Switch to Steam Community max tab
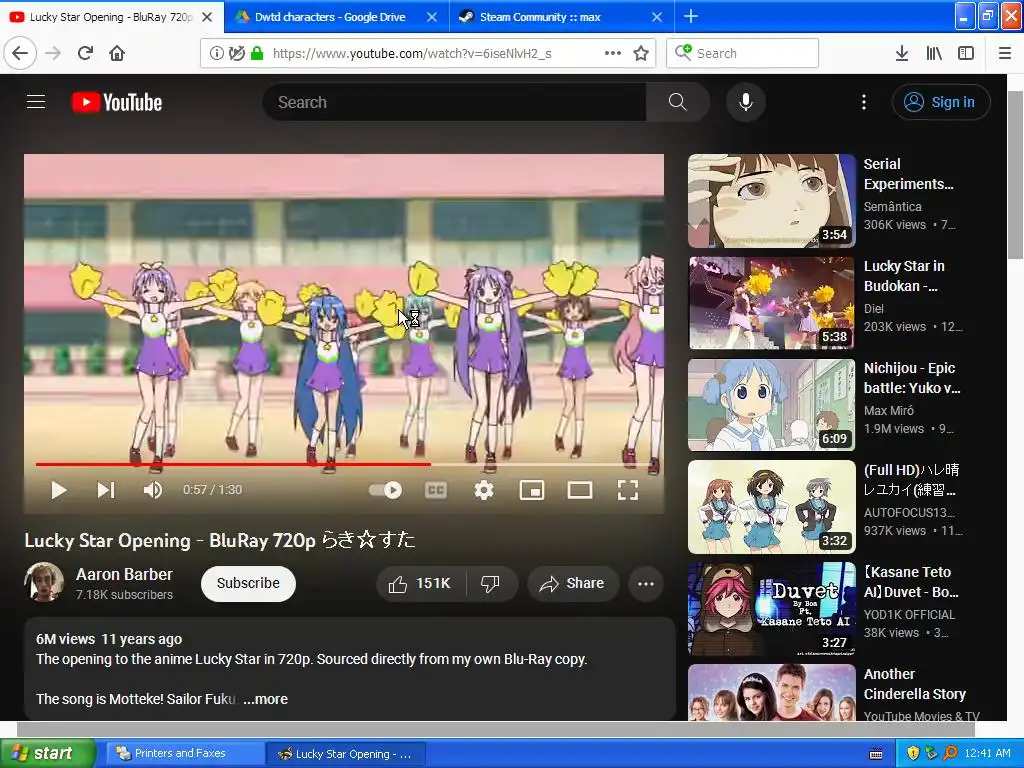The height and width of the screenshot is (768, 1024). point(540,17)
